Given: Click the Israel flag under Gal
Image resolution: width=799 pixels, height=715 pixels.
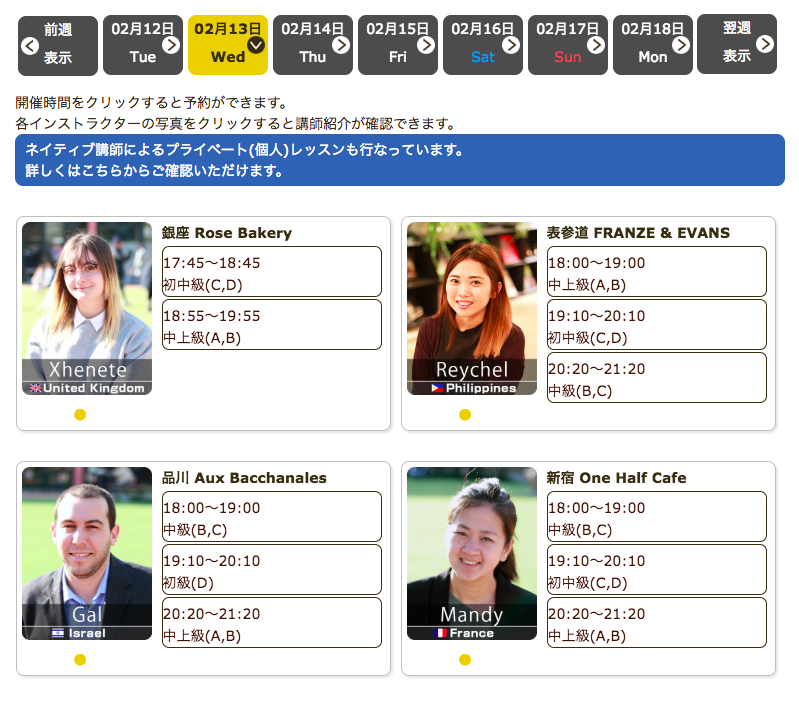Looking at the screenshot, I should pyautogui.click(x=57, y=633).
